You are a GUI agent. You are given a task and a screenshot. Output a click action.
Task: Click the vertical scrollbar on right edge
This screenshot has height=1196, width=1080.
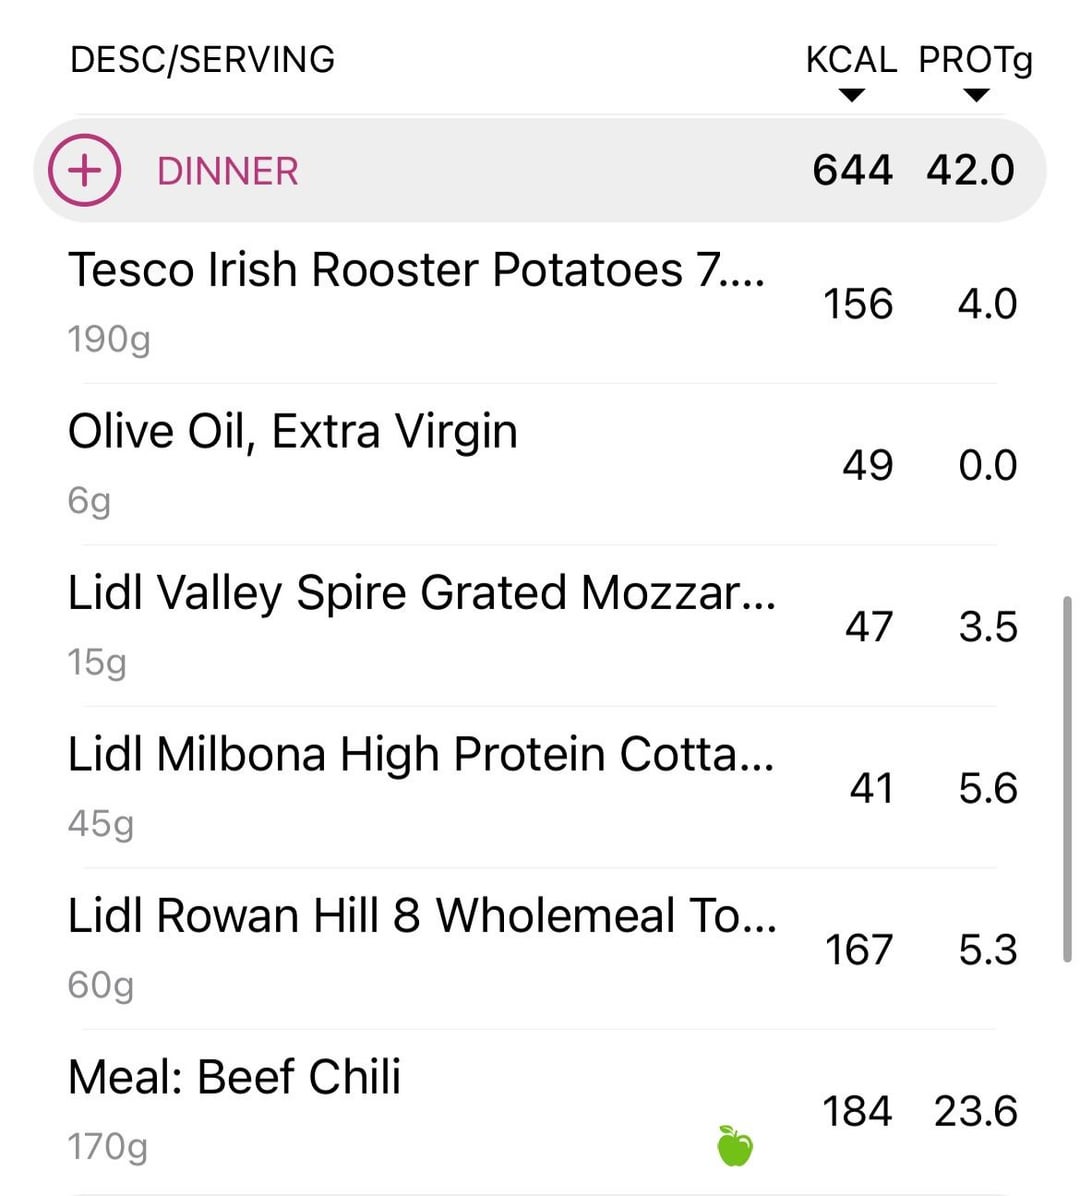coord(1068,780)
